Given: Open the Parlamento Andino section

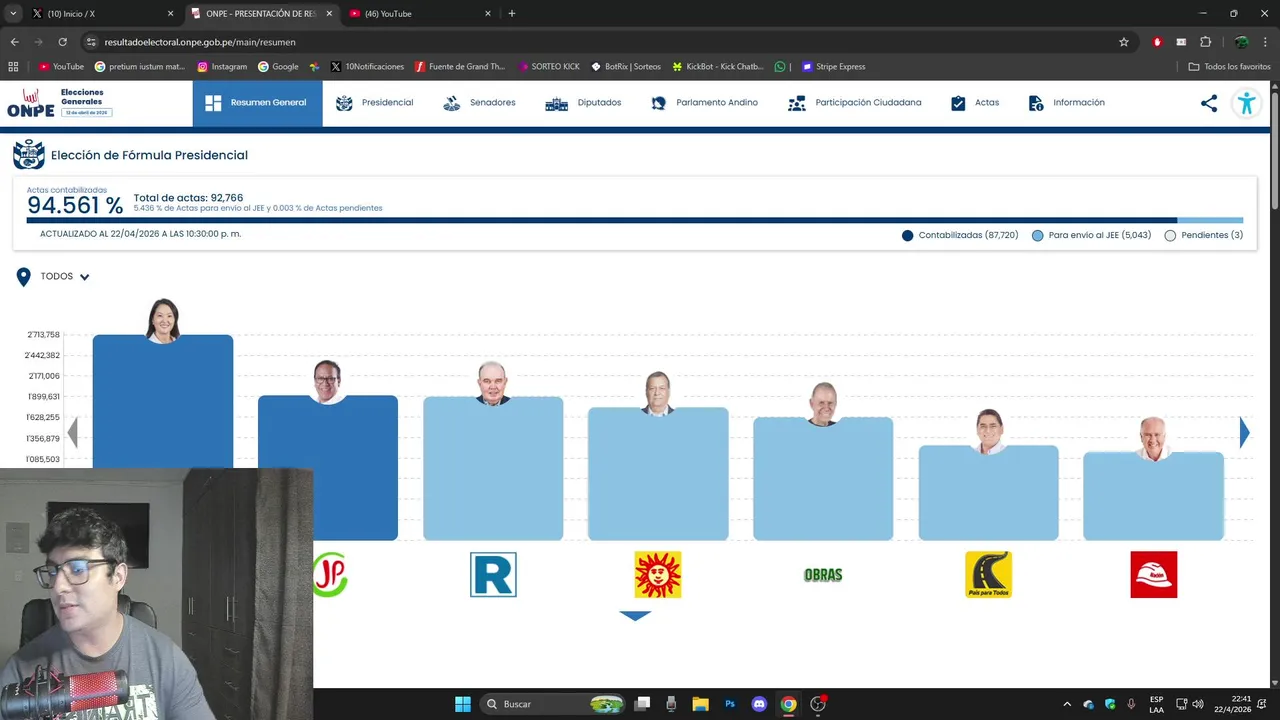Looking at the screenshot, I should click(704, 103).
